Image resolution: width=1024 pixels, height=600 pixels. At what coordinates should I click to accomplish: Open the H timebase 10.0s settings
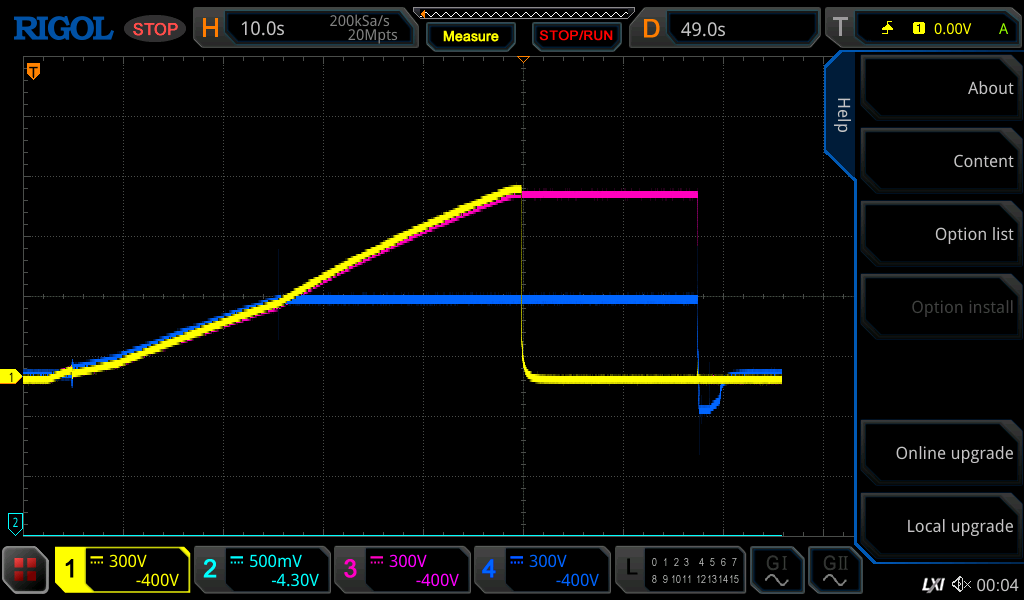305,28
